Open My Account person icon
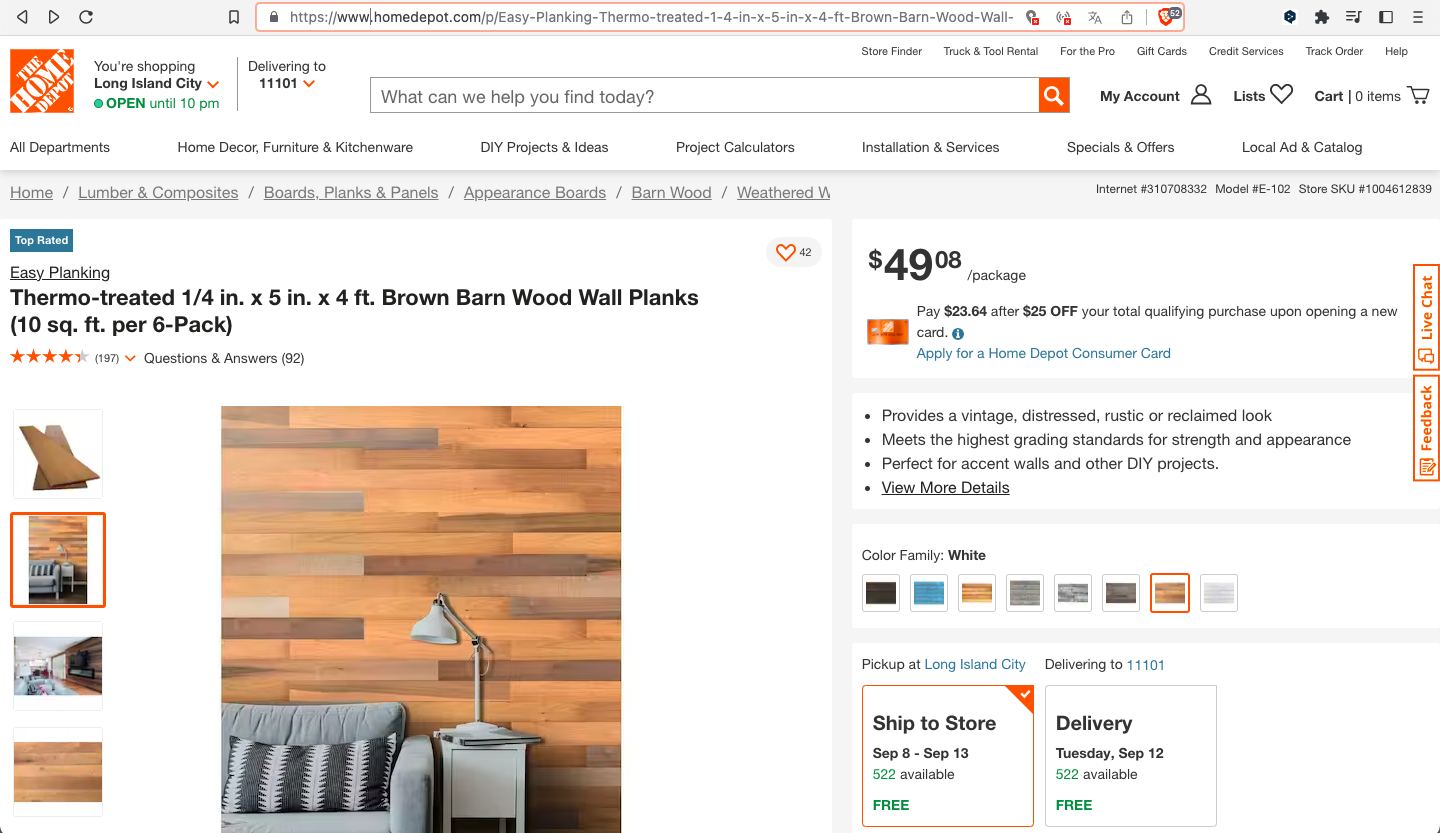This screenshot has width=1440, height=833. (1201, 95)
